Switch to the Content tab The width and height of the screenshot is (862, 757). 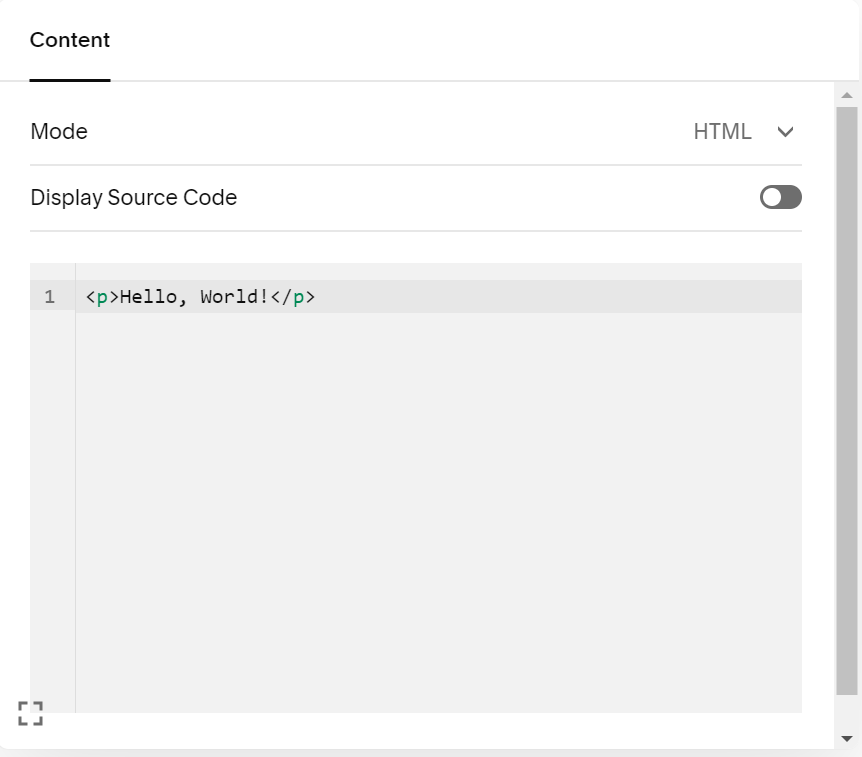(70, 40)
